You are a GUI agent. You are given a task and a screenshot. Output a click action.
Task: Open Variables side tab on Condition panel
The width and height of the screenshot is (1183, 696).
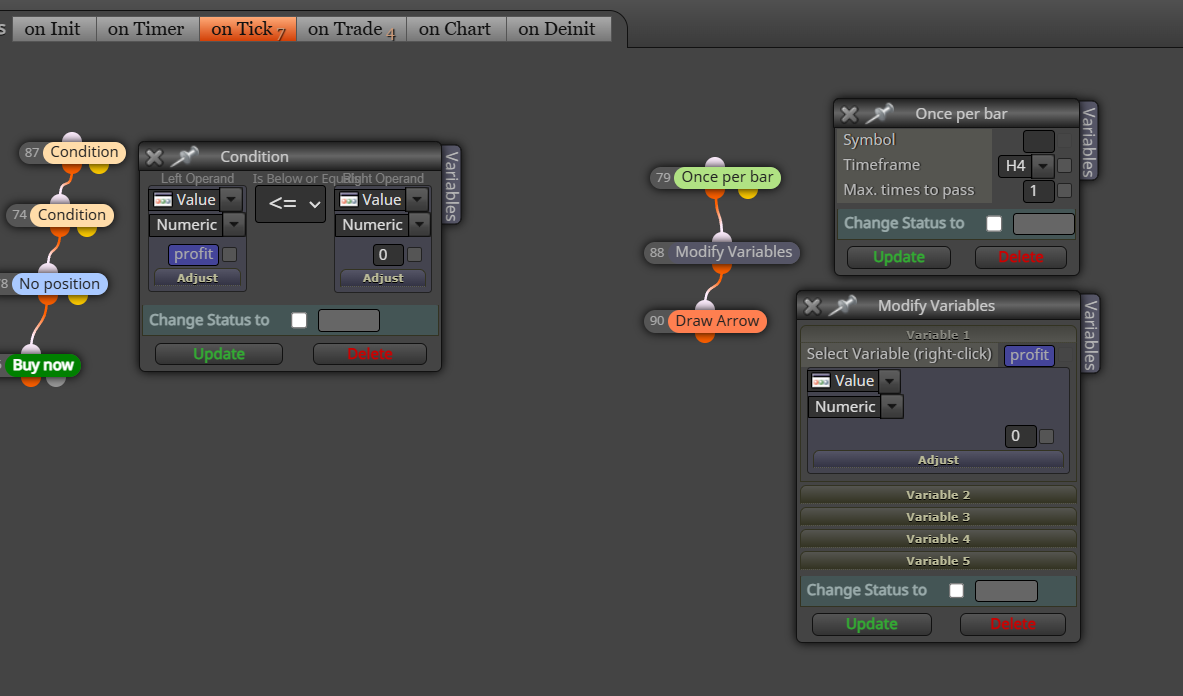(451, 185)
